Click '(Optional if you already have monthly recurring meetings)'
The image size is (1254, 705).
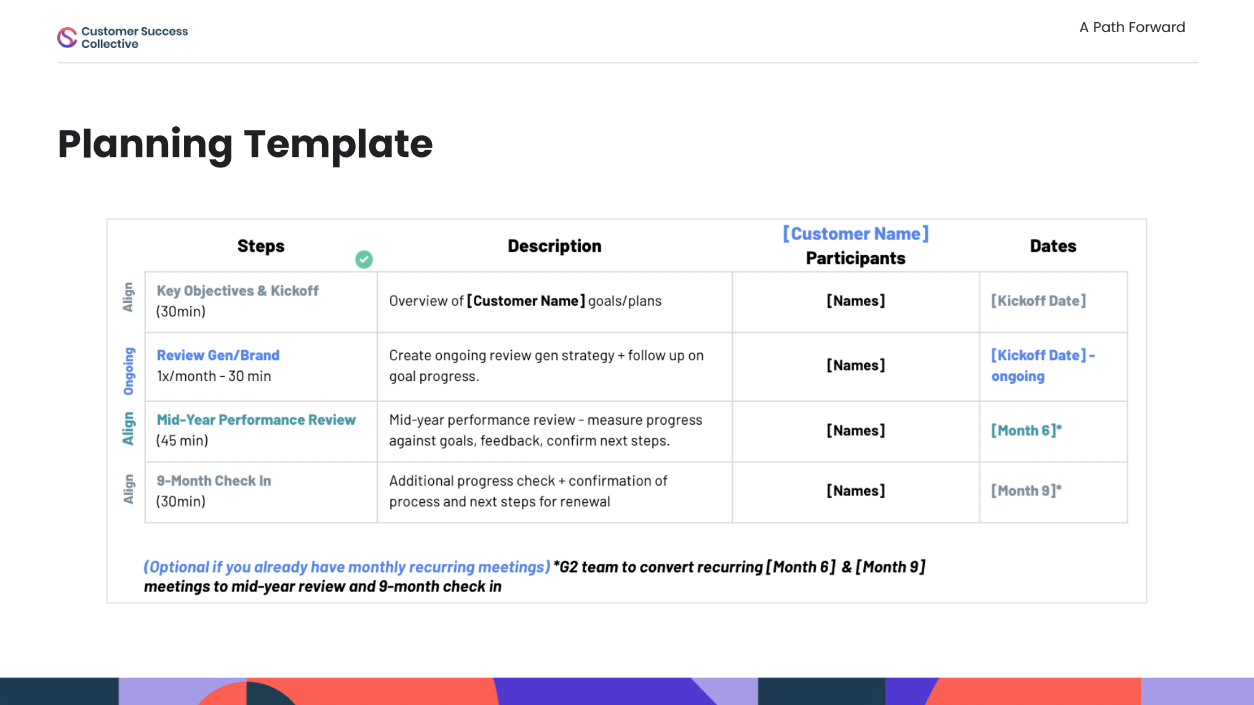click(347, 567)
